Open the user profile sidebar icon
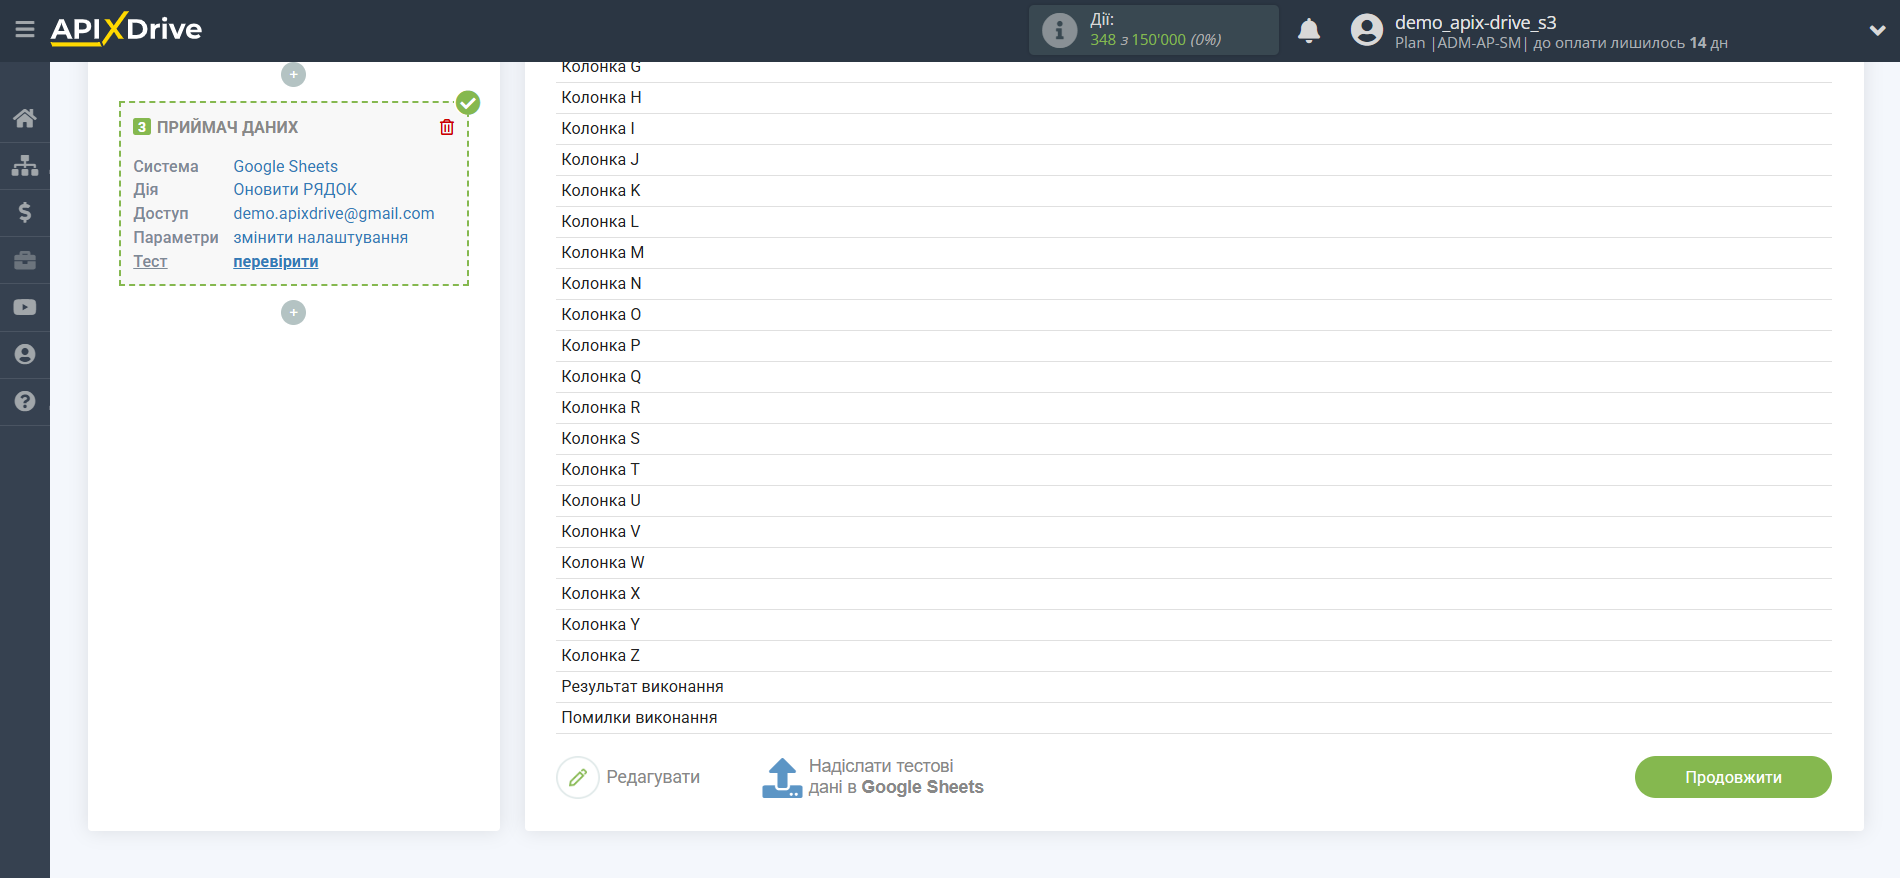 25,354
